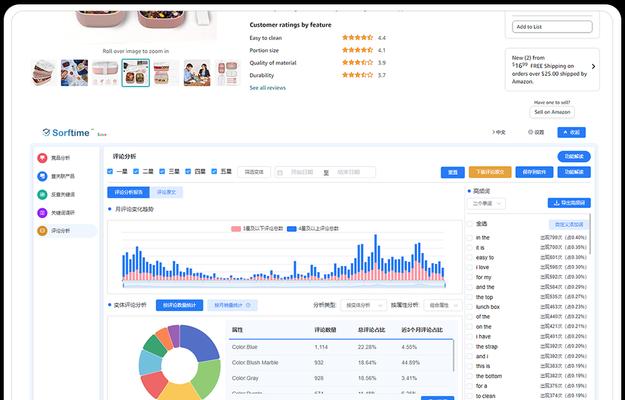Select the count-by-review-quantity tab
The height and width of the screenshot is (400, 625).
click(179, 305)
